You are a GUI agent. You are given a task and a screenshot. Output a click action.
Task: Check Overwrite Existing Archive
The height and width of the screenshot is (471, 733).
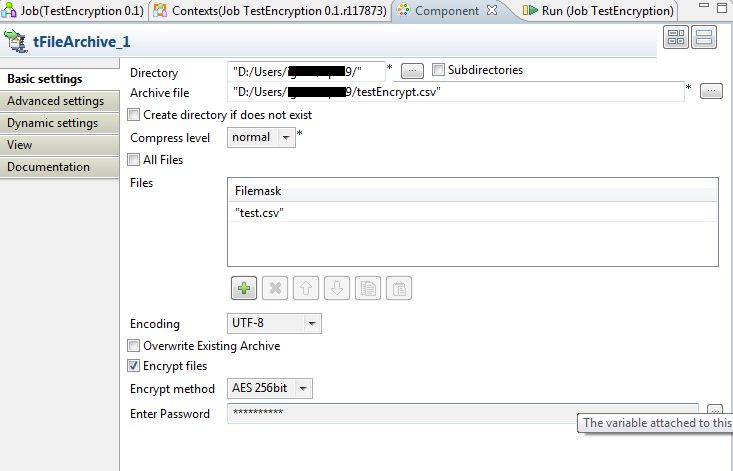pos(133,346)
